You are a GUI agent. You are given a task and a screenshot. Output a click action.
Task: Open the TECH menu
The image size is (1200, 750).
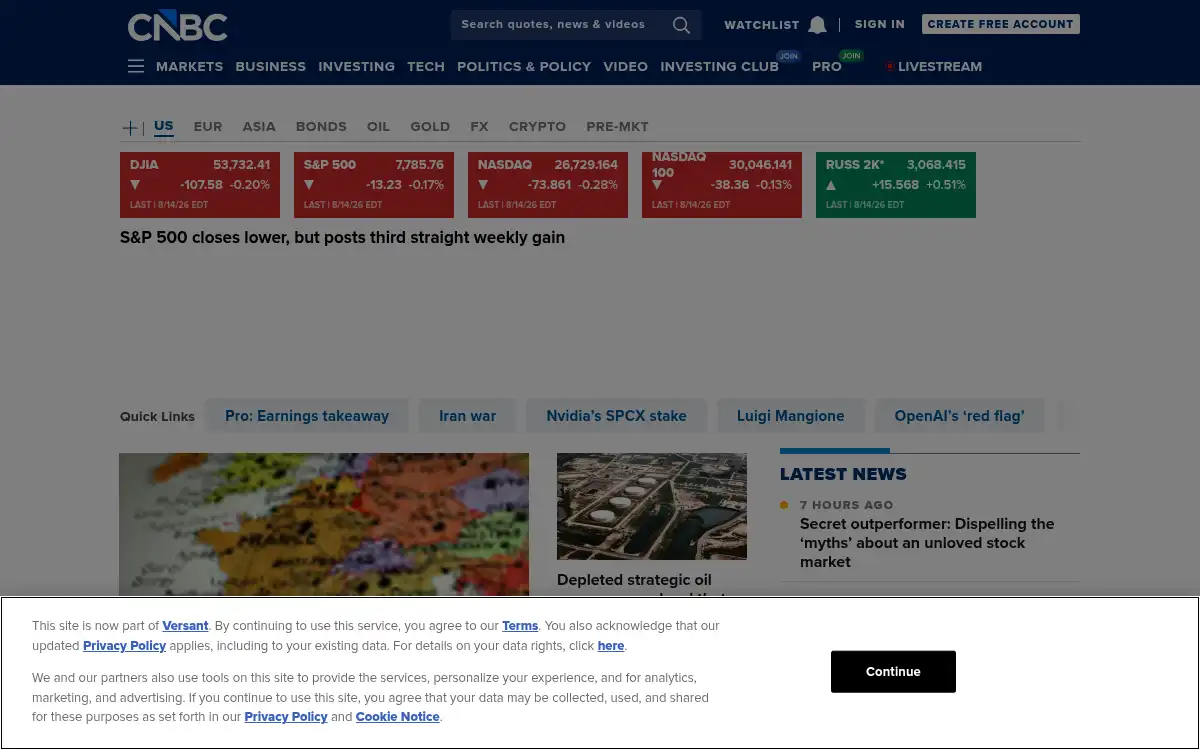click(426, 66)
